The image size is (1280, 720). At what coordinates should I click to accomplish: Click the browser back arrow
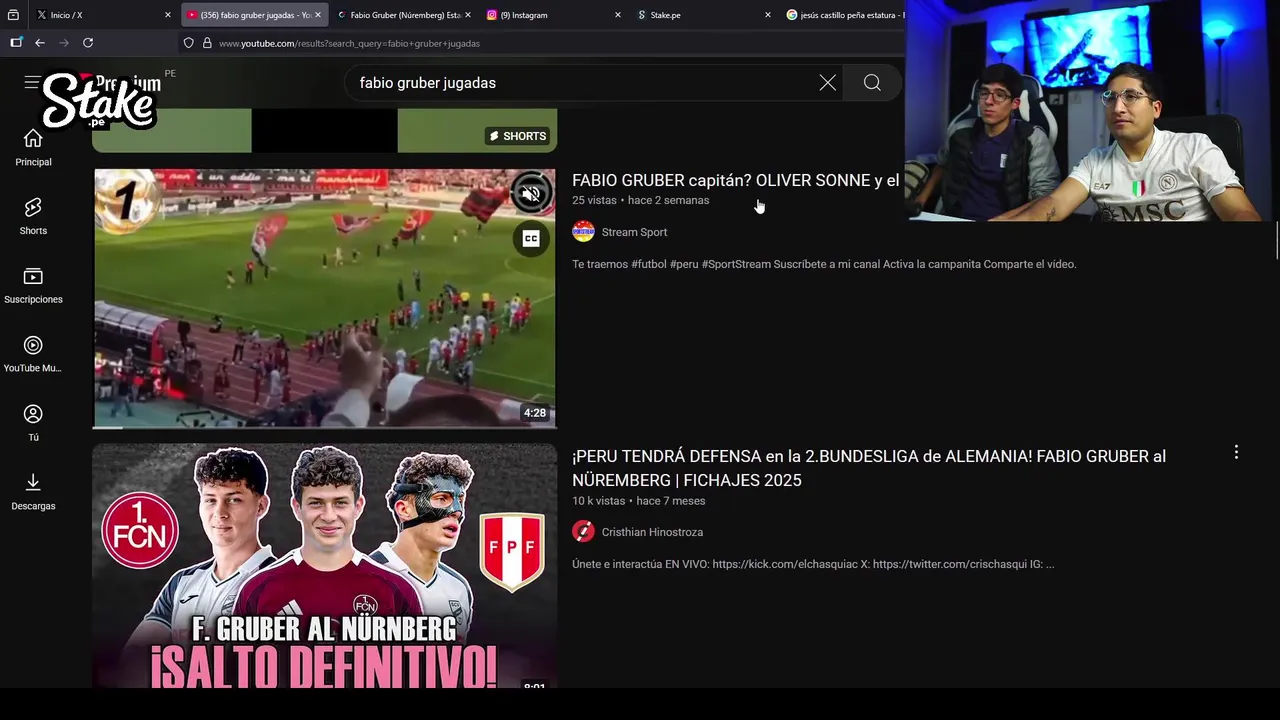coord(39,43)
